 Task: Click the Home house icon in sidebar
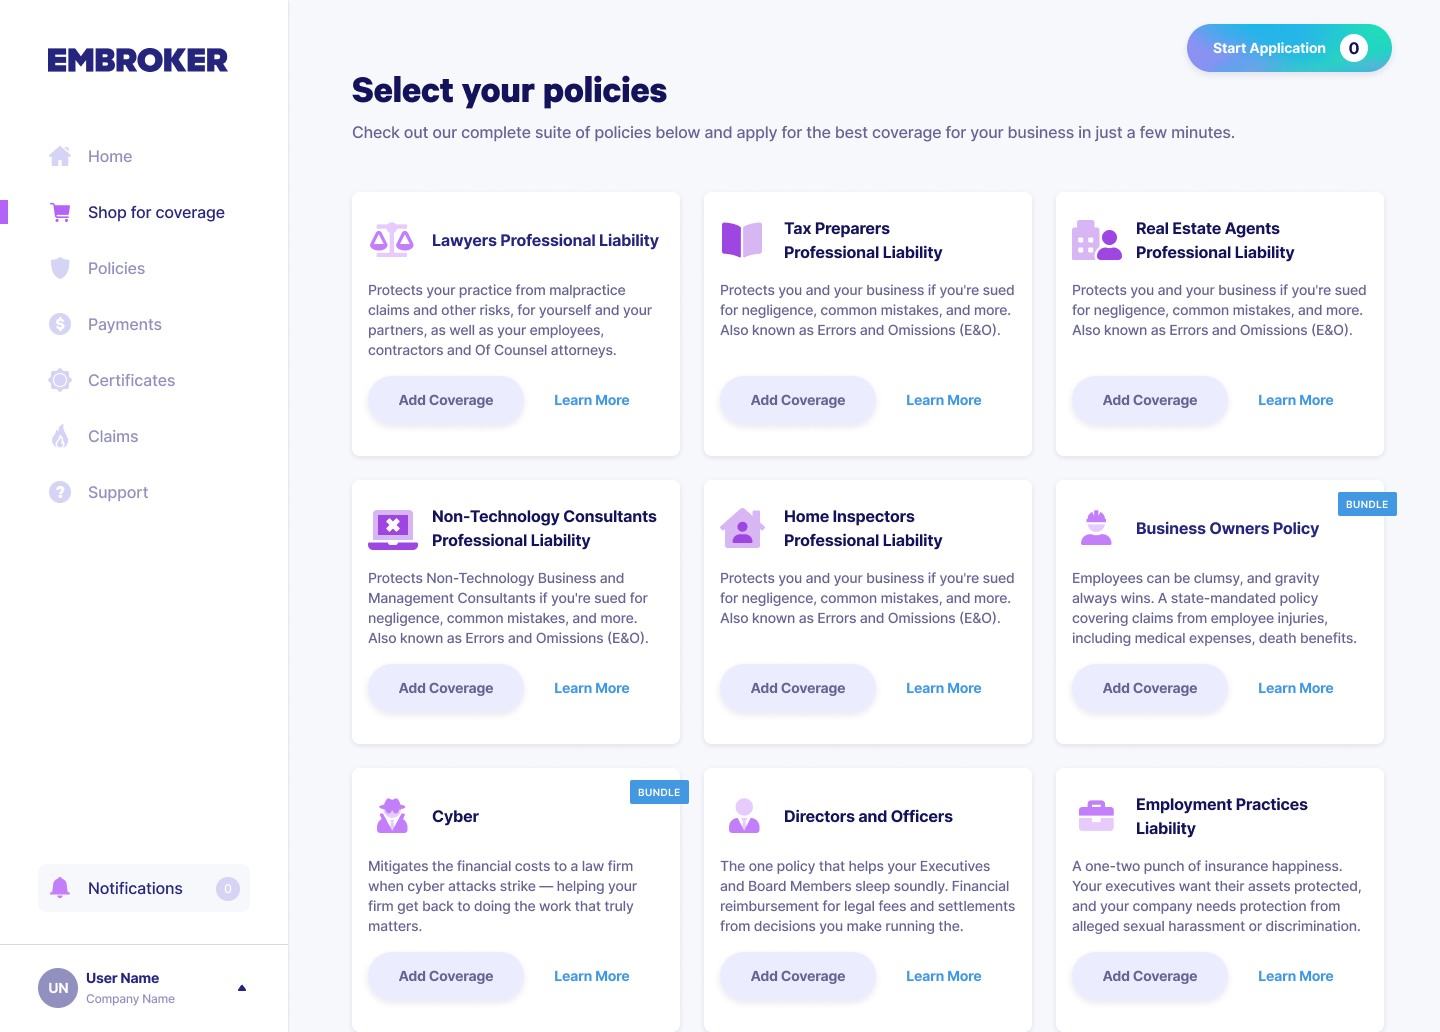point(60,156)
